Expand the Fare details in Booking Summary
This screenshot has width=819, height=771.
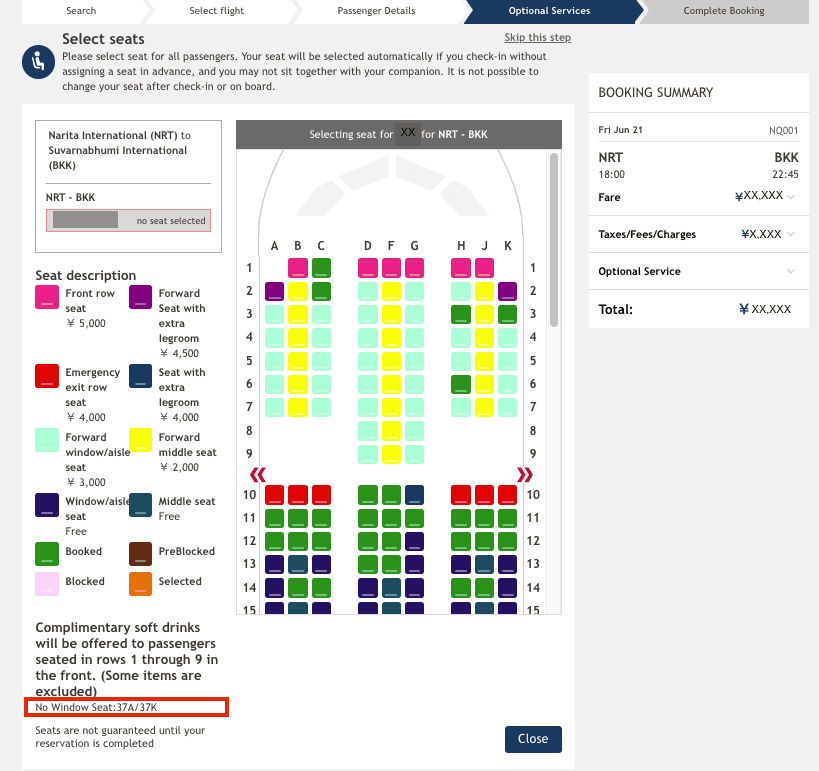click(787, 197)
